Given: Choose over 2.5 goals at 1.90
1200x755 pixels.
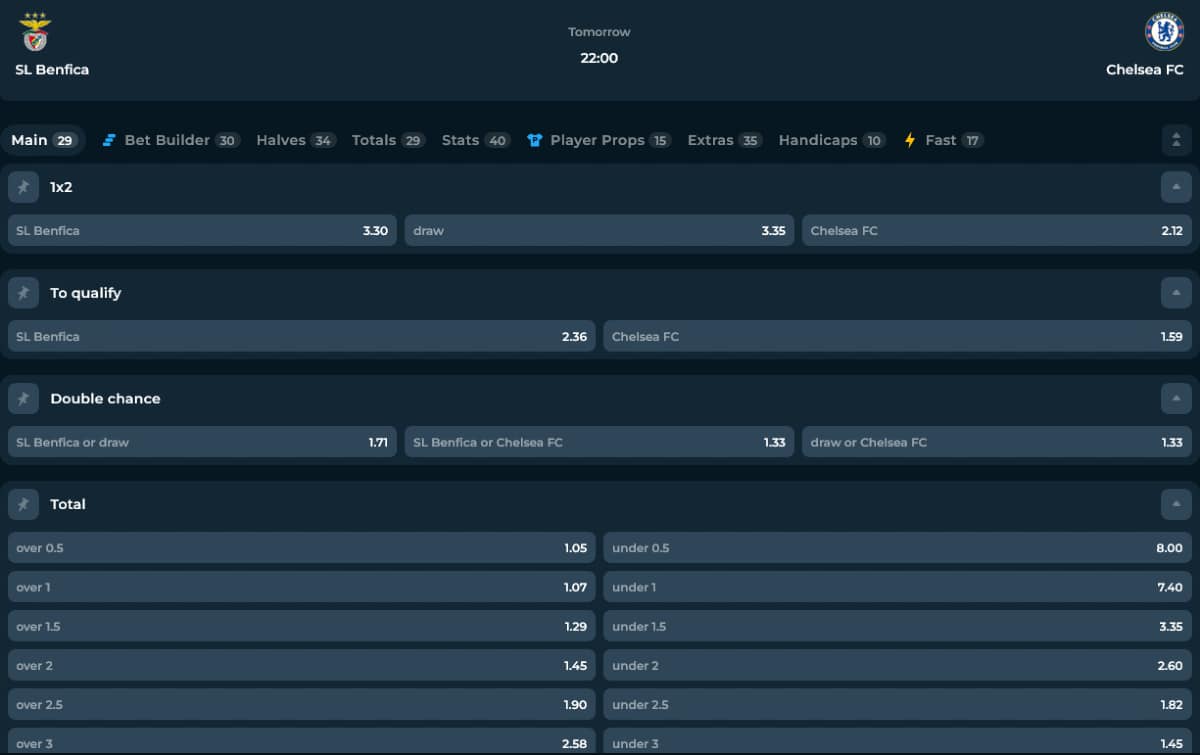Looking at the screenshot, I should pos(302,704).
